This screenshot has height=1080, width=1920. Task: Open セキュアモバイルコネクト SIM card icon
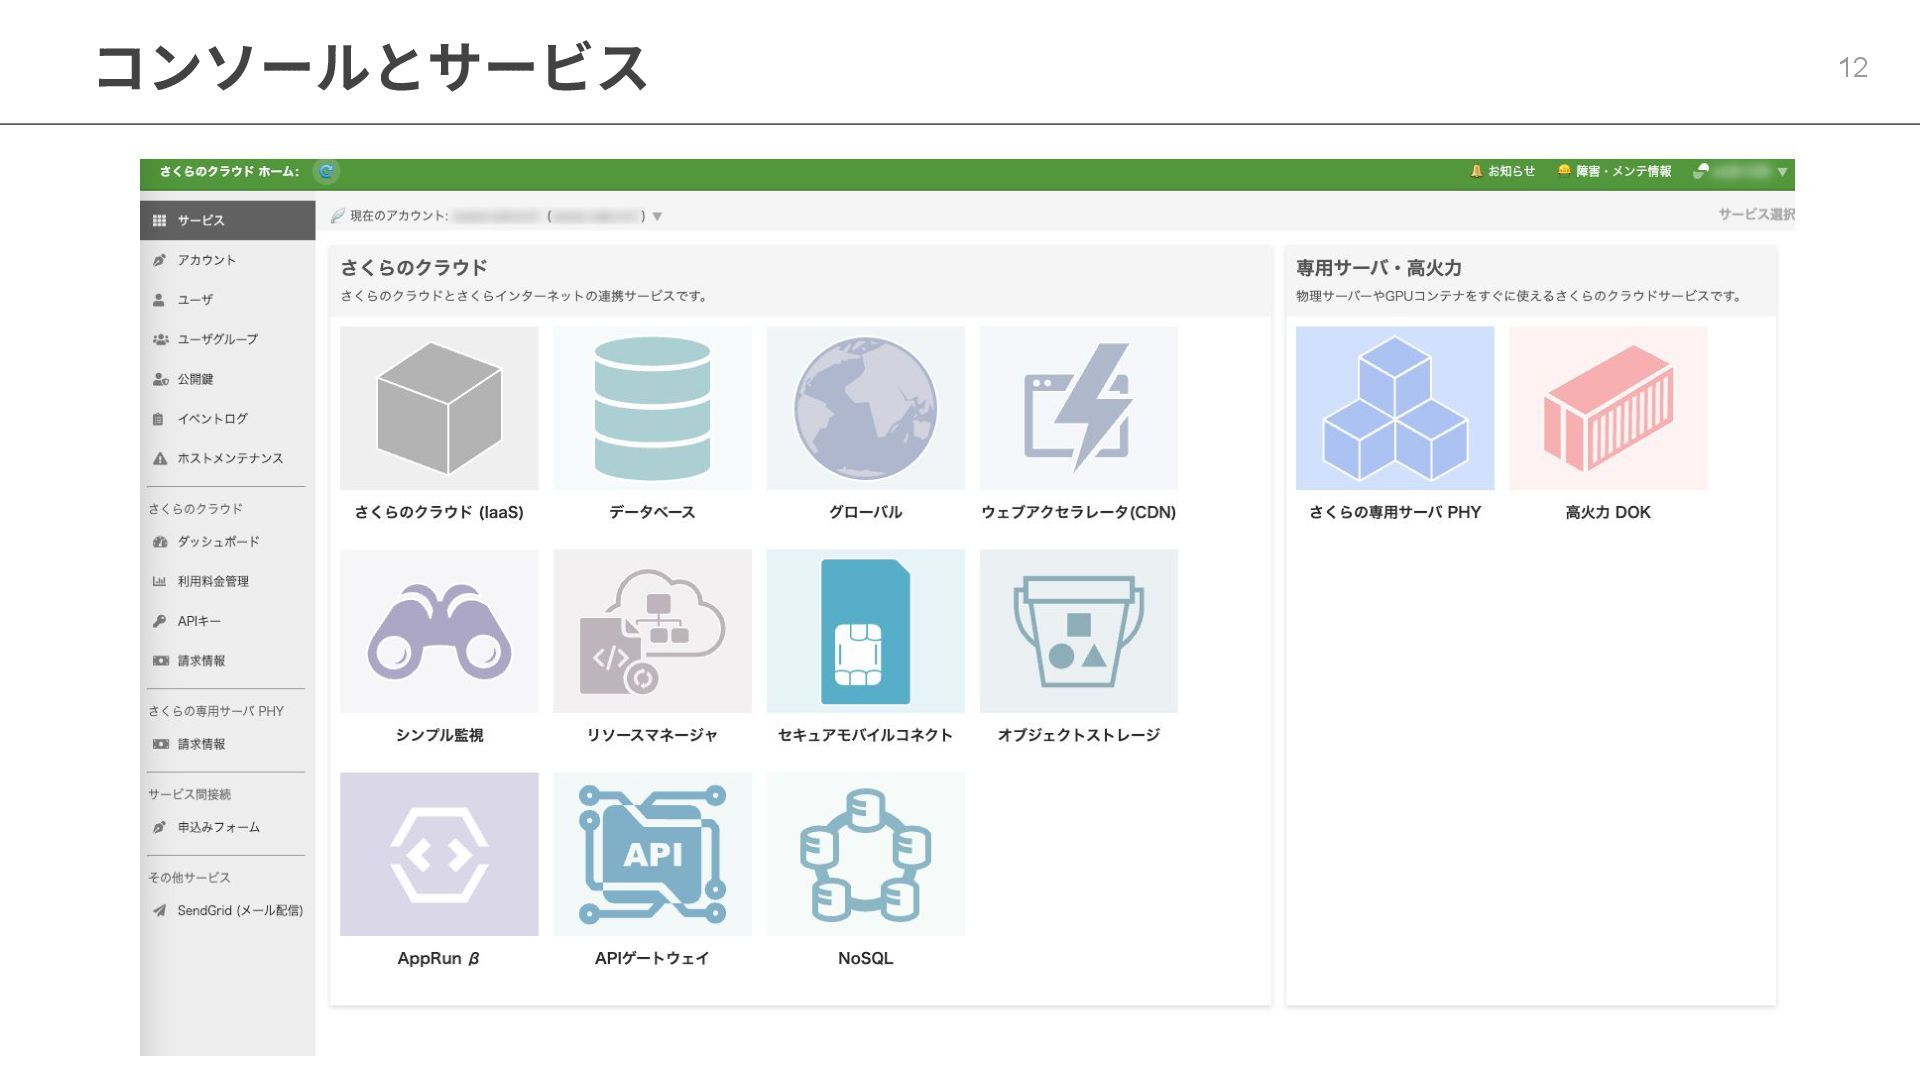click(865, 631)
